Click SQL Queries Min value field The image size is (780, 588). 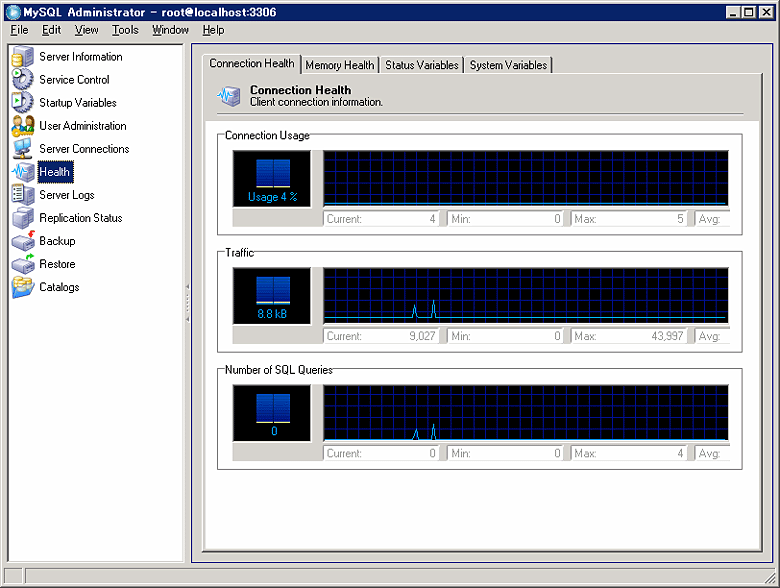pyautogui.click(x=505, y=453)
